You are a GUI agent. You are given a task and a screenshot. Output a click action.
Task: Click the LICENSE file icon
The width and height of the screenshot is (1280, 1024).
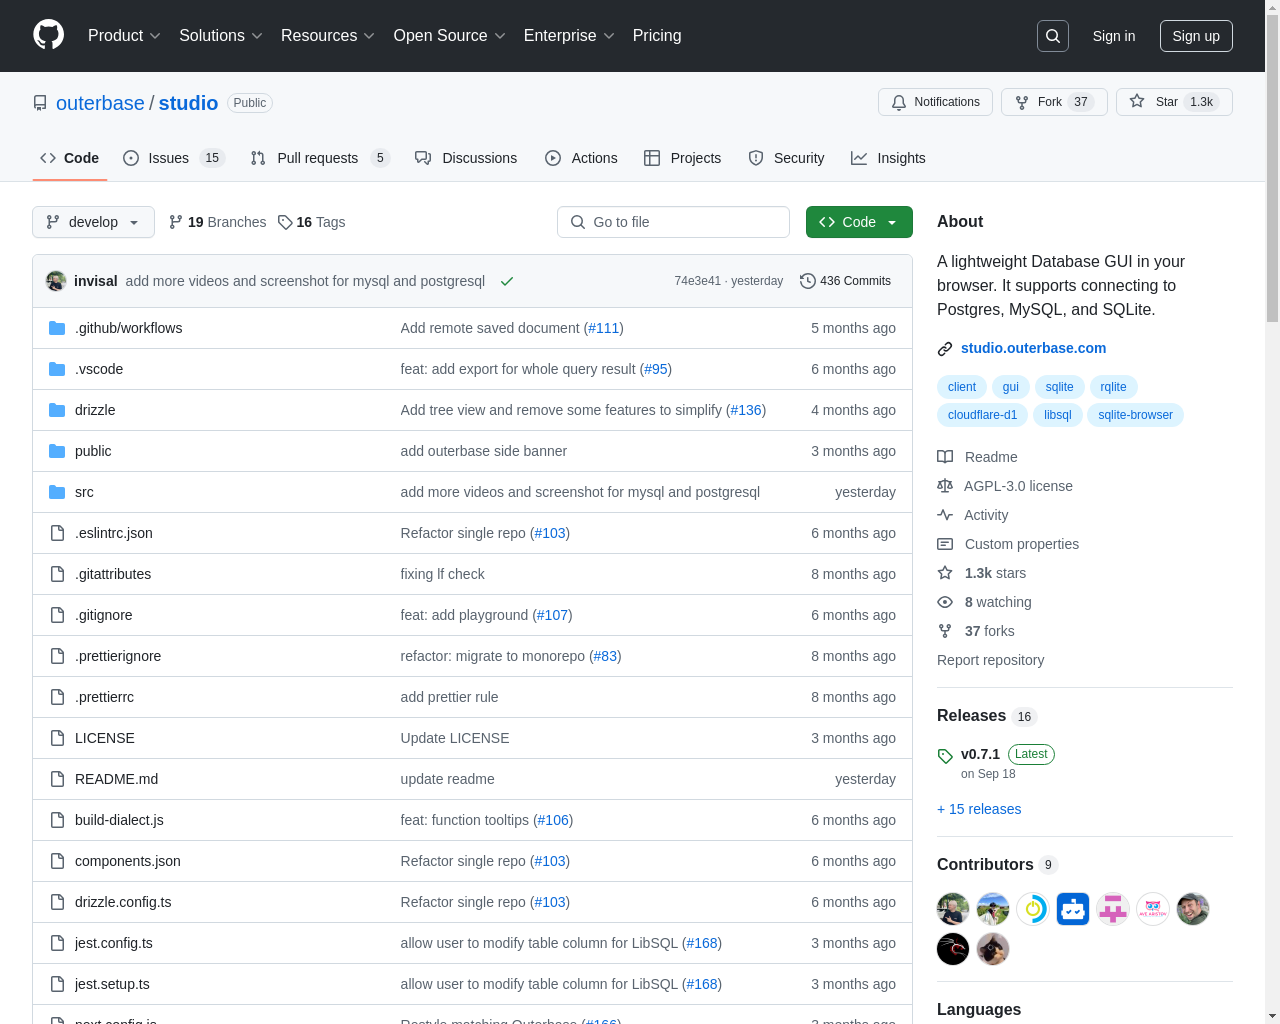[57, 738]
